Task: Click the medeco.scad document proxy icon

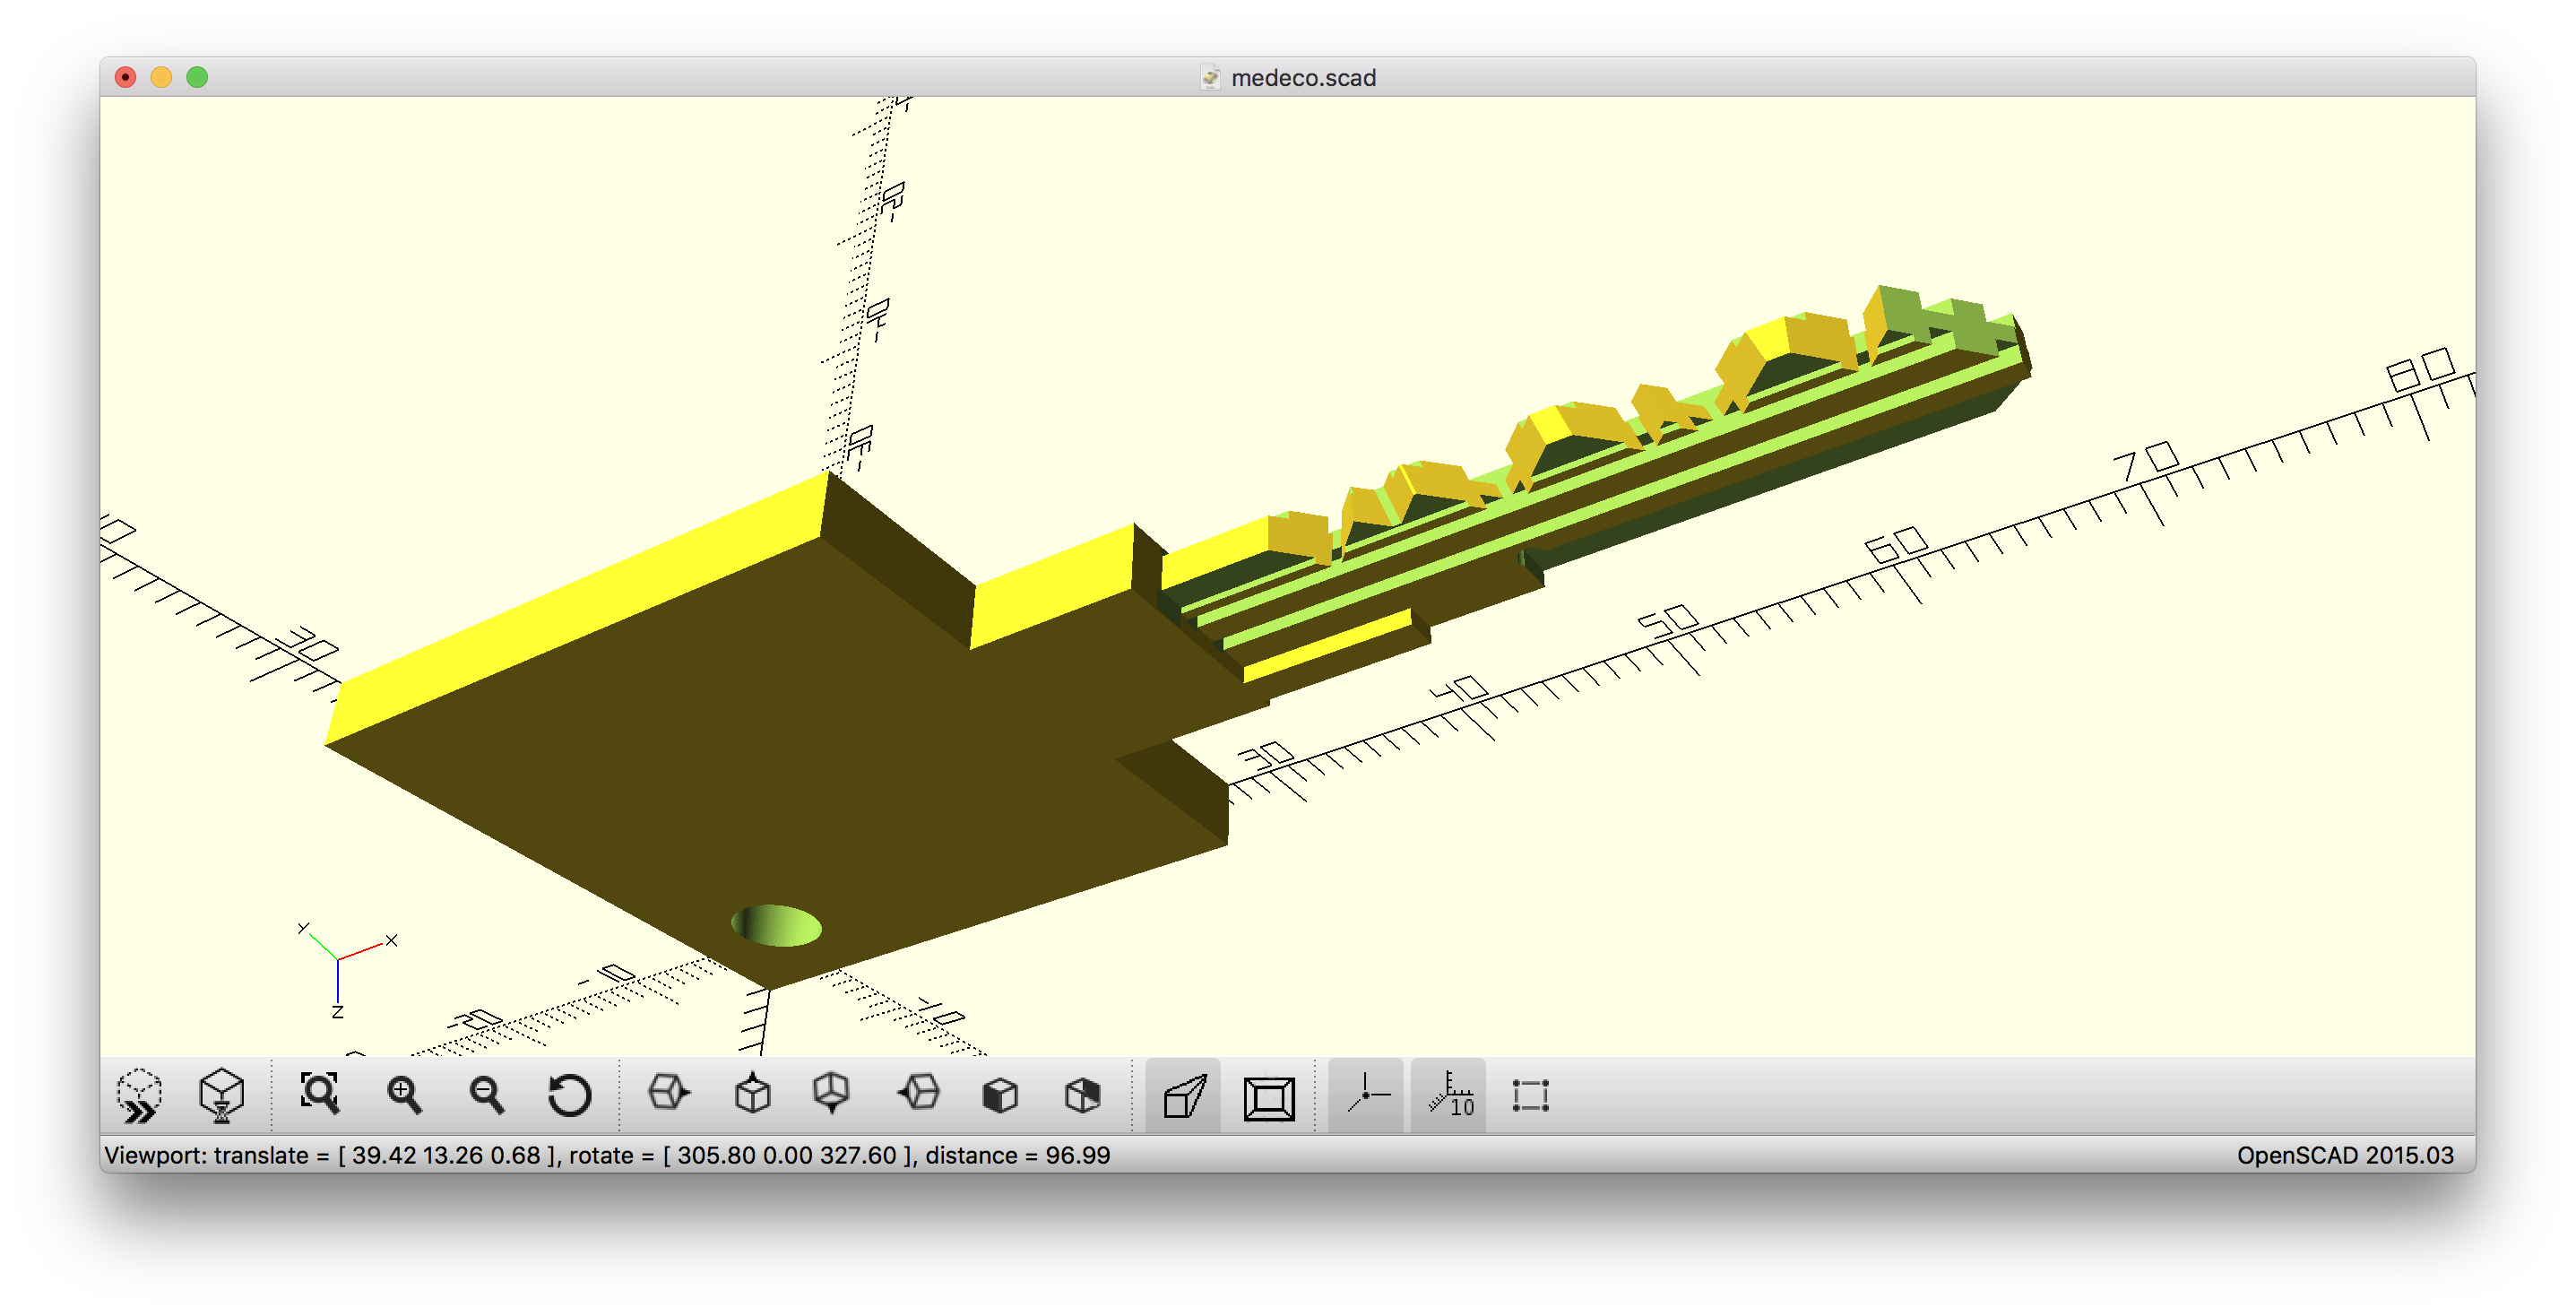Action: tap(1210, 77)
